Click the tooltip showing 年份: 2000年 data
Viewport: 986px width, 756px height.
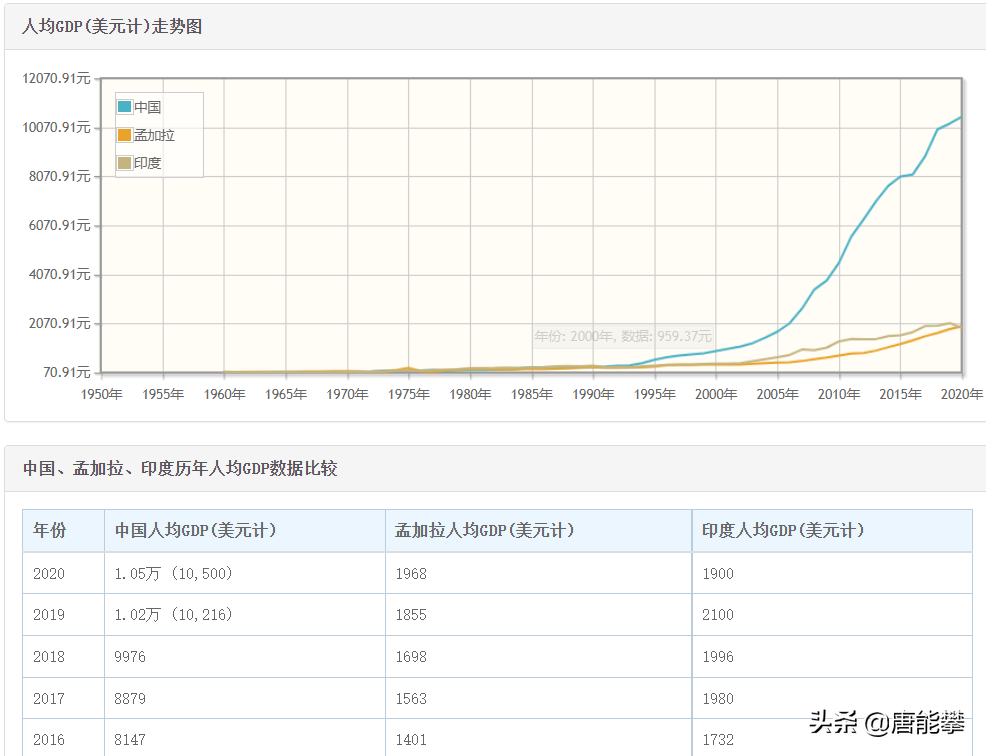coord(625,336)
